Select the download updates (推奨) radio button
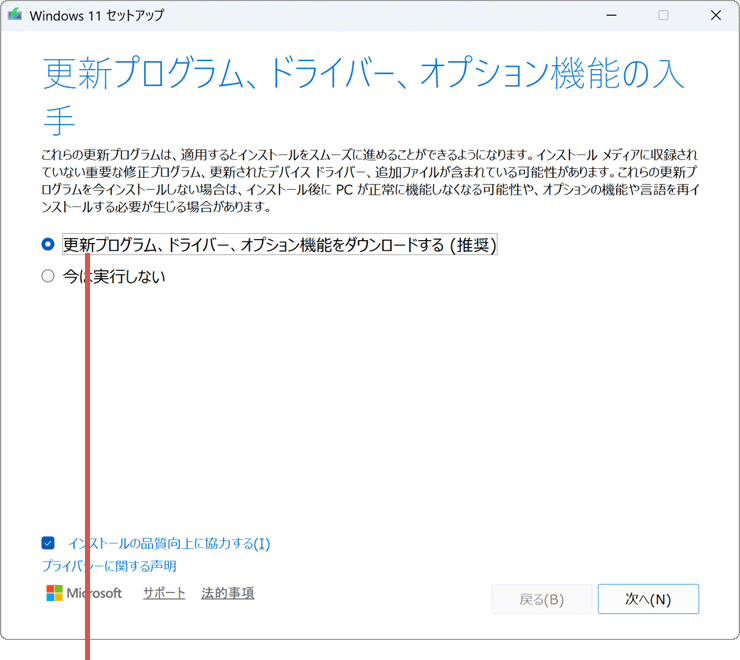This screenshot has width=740, height=660. tap(48, 245)
